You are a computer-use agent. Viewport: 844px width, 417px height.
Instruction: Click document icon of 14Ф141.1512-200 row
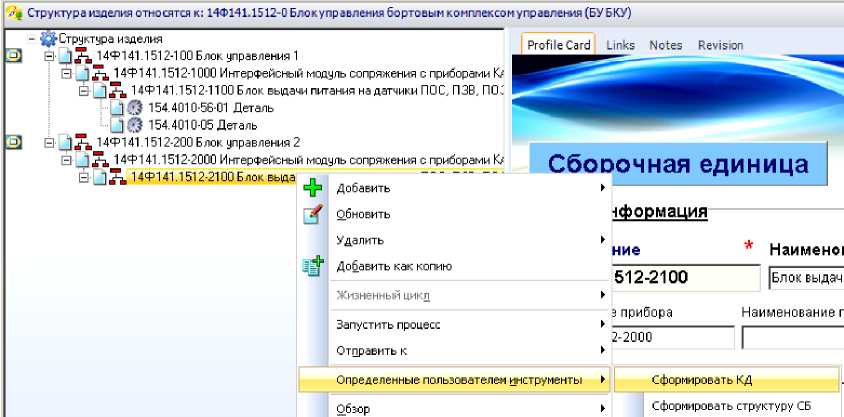(65, 143)
